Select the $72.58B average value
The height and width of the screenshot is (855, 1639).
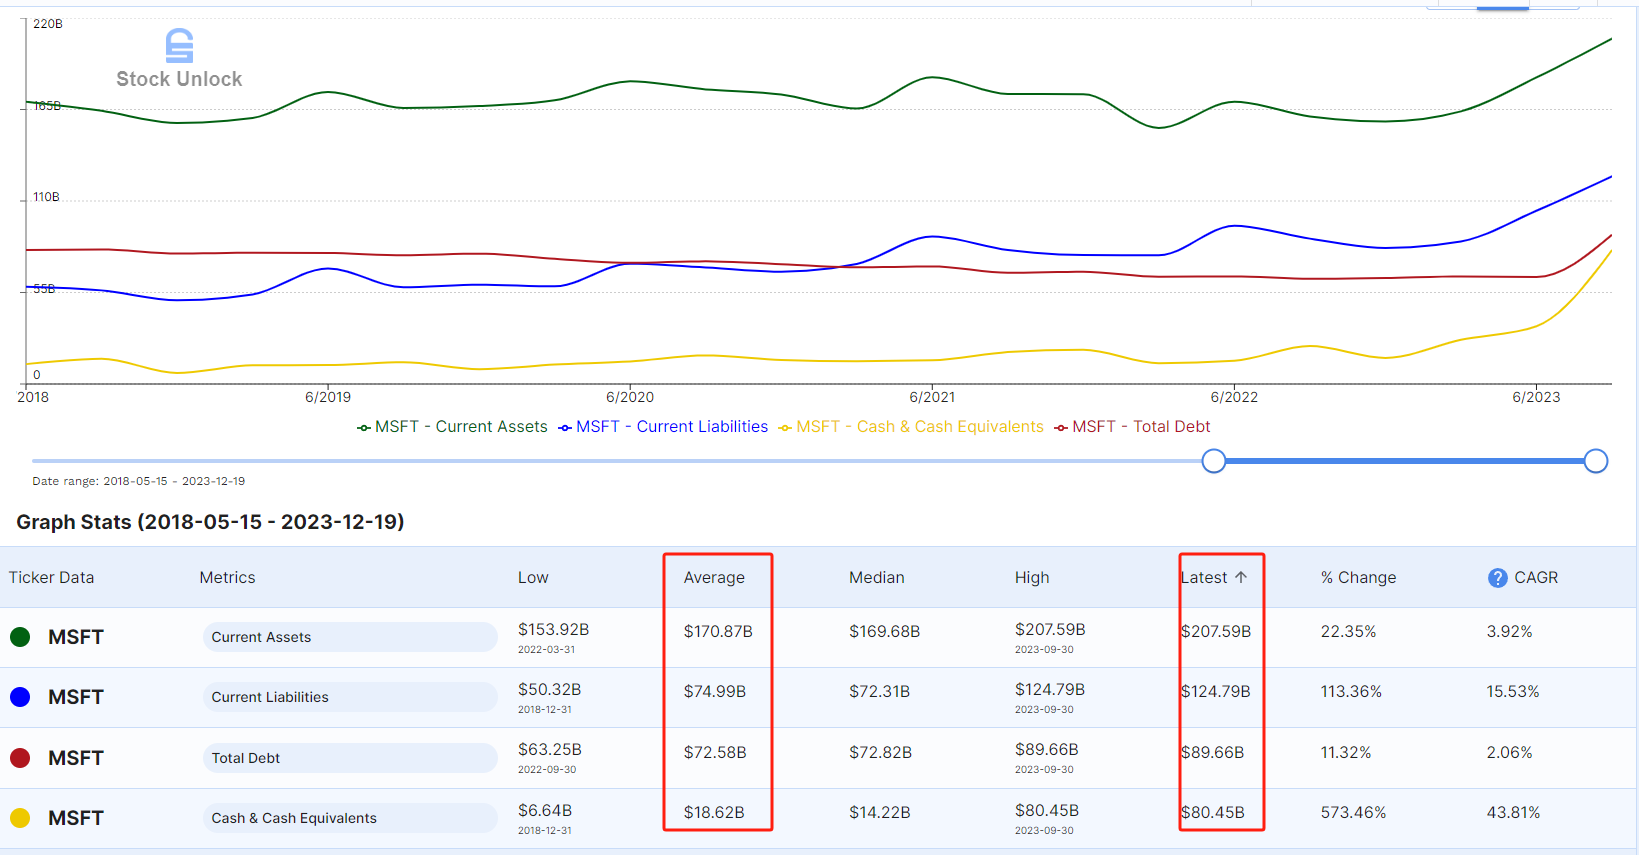(x=714, y=753)
